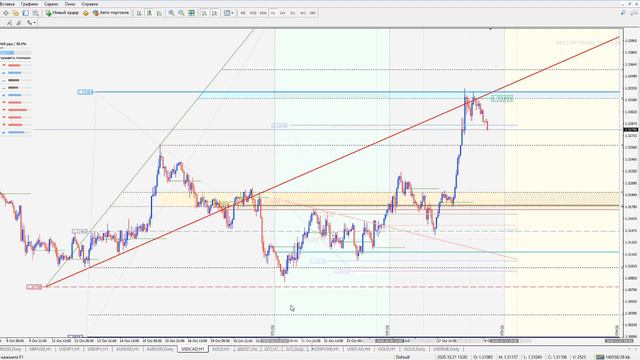Open the chat icon in the toolbar's top right corner
The width and height of the screenshot is (640, 360).
pyautogui.click(x=634, y=13)
